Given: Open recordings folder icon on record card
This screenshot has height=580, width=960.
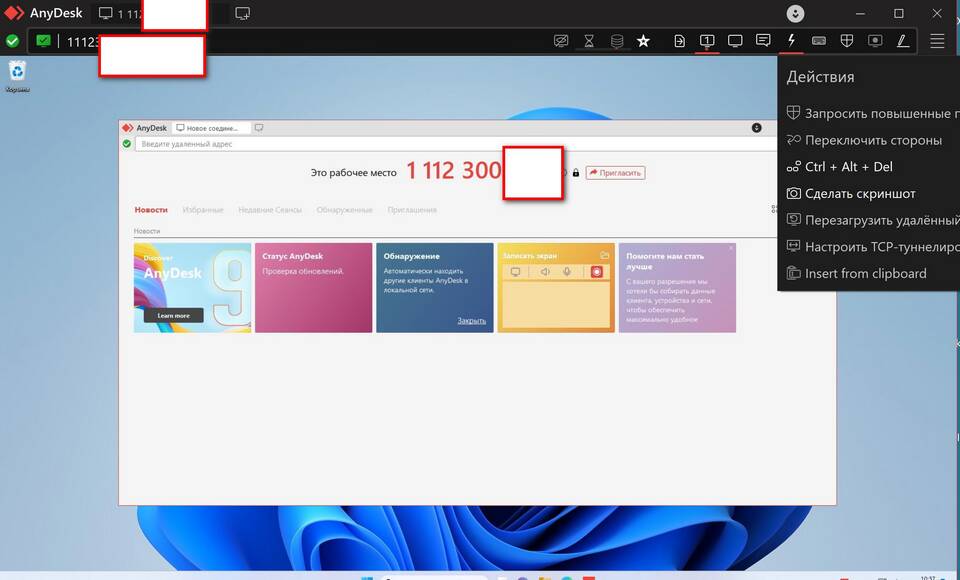Looking at the screenshot, I should pyautogui.click(x=605, y=255).
